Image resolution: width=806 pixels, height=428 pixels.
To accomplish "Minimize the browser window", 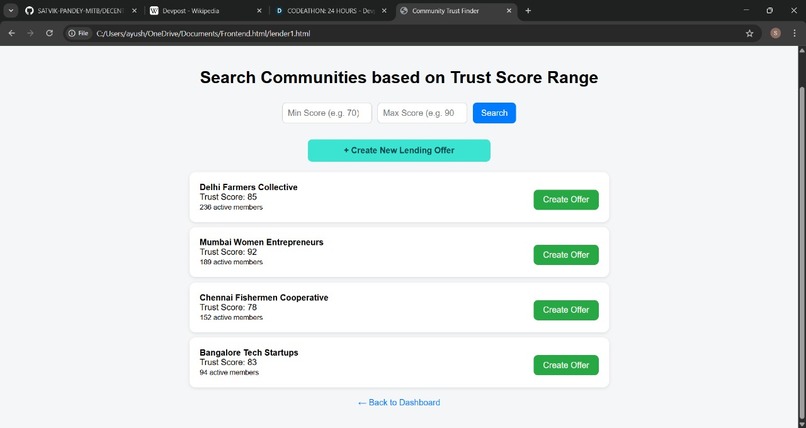I will [746, 10].
